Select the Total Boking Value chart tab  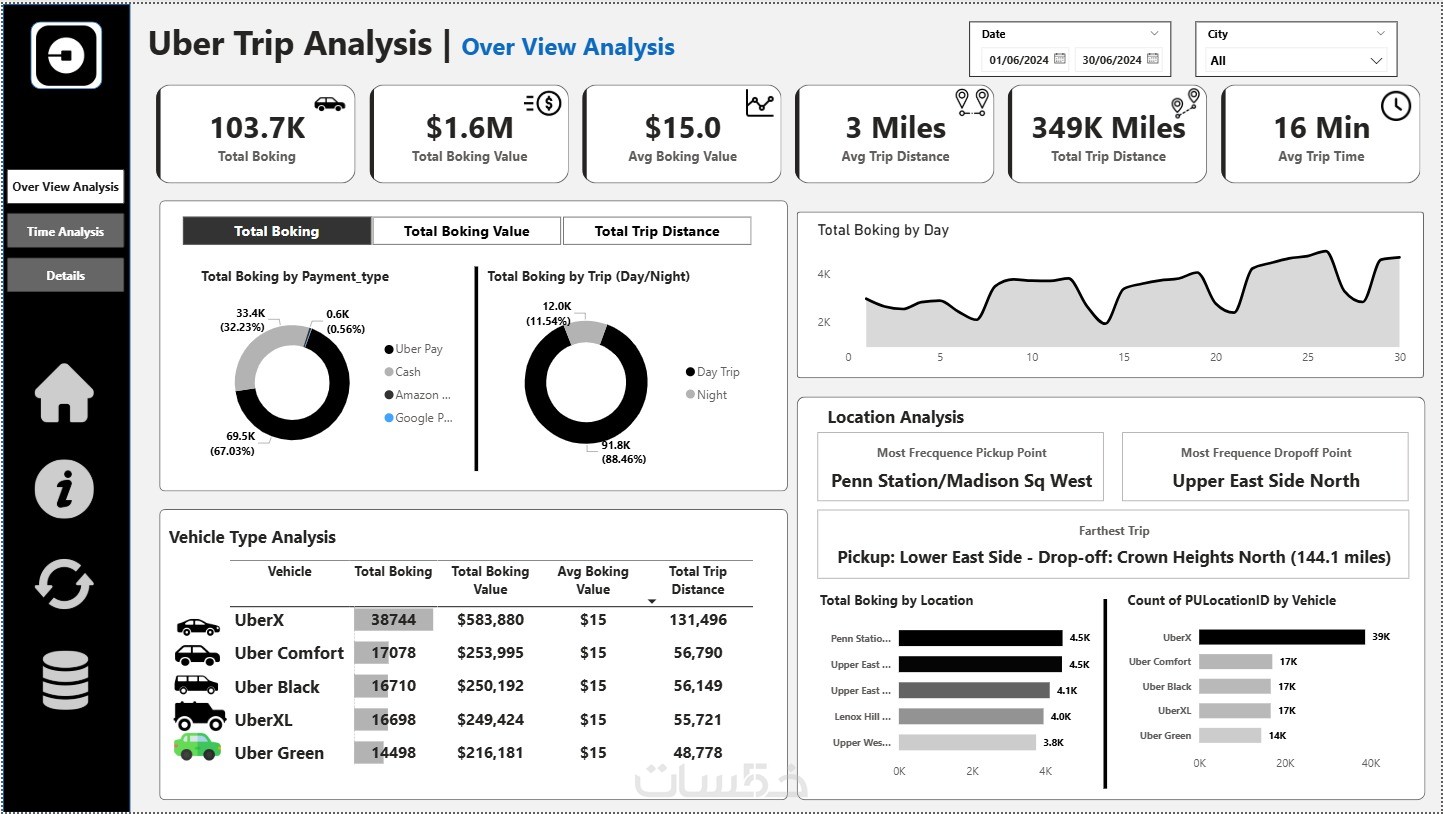tap(467, 231)
